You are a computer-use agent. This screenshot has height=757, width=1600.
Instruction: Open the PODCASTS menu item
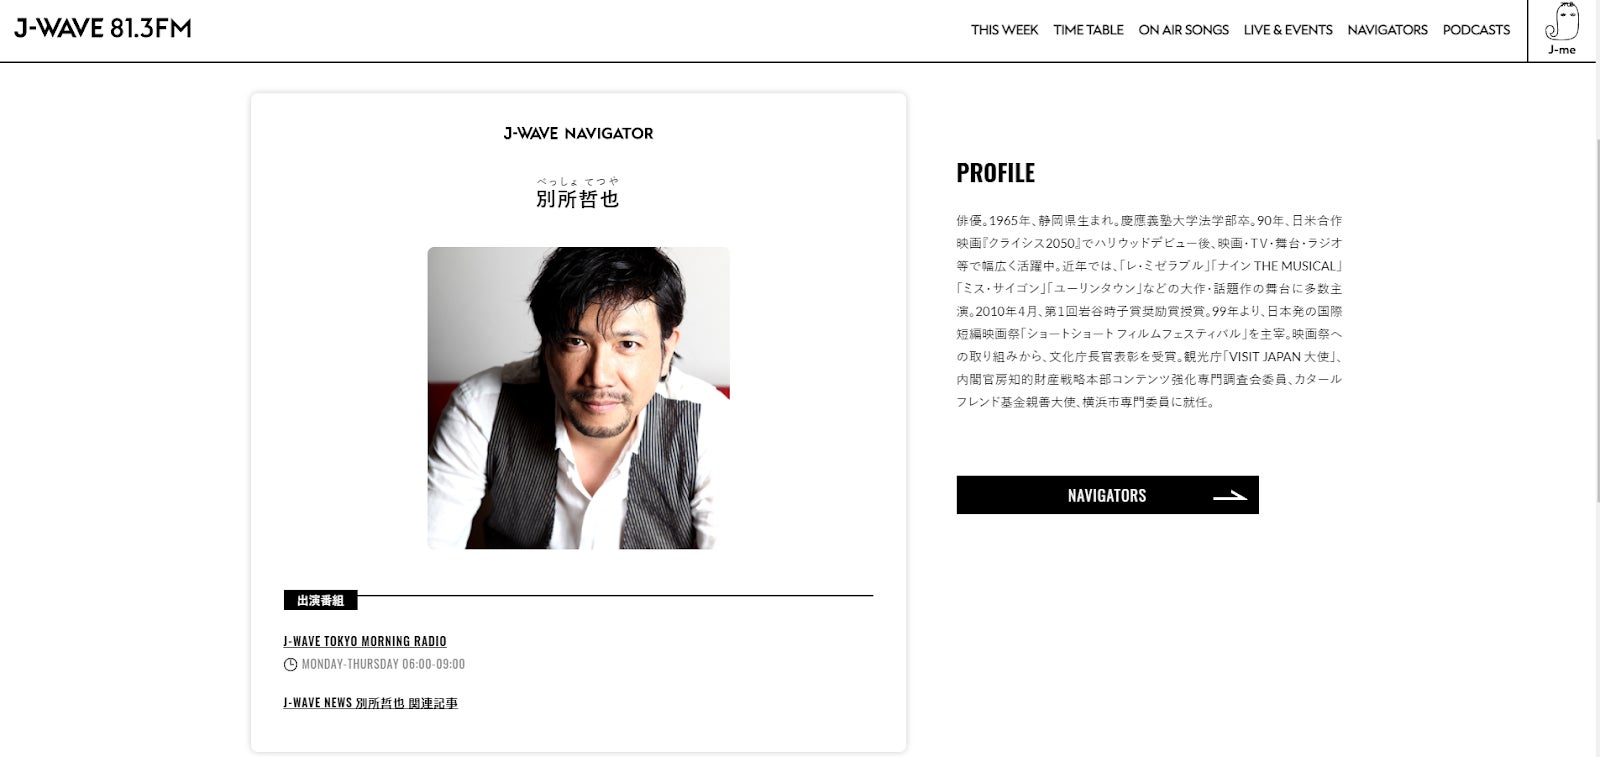point(1476,30)
